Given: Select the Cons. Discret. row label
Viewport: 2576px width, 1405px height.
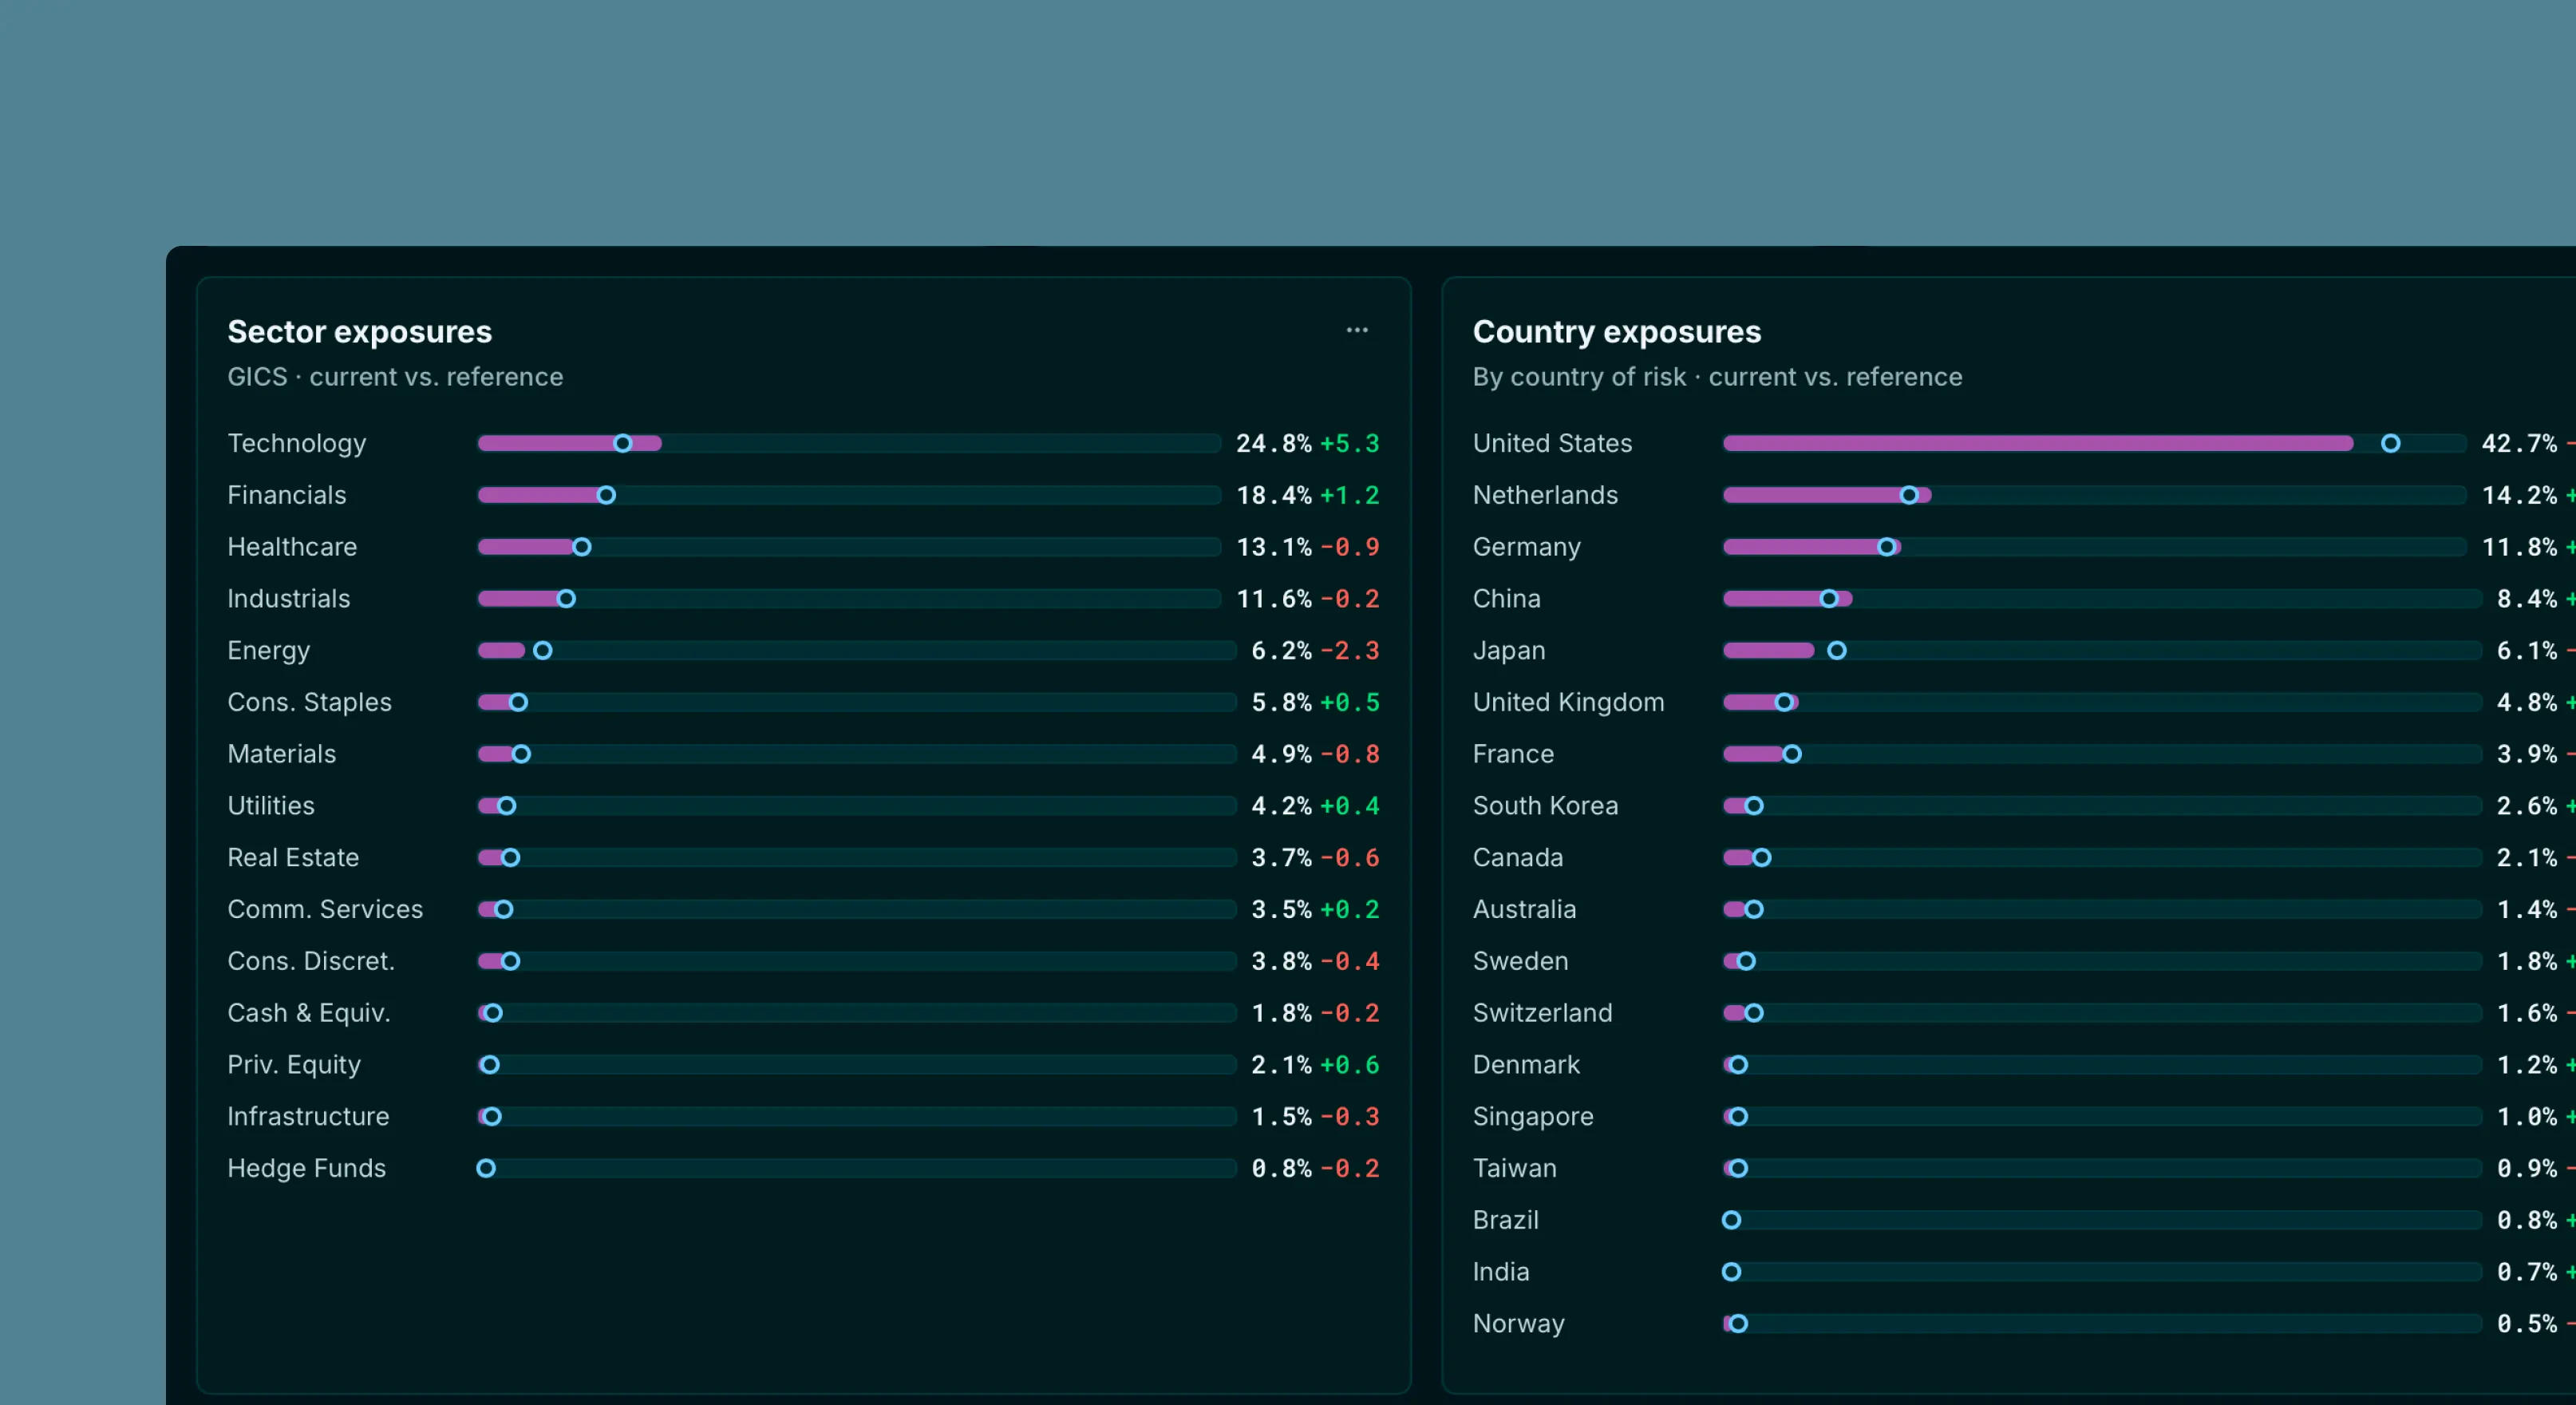Looking at the screenshot, I should coord(311,961).
